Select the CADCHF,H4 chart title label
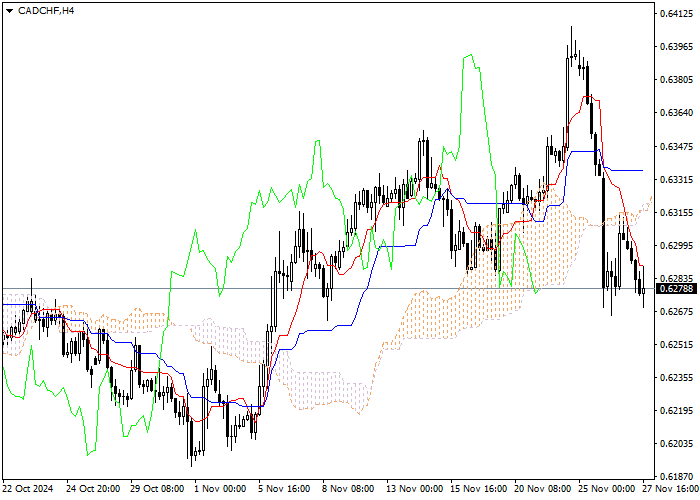This screenshot has width=700, height=500. click(46, 11)
